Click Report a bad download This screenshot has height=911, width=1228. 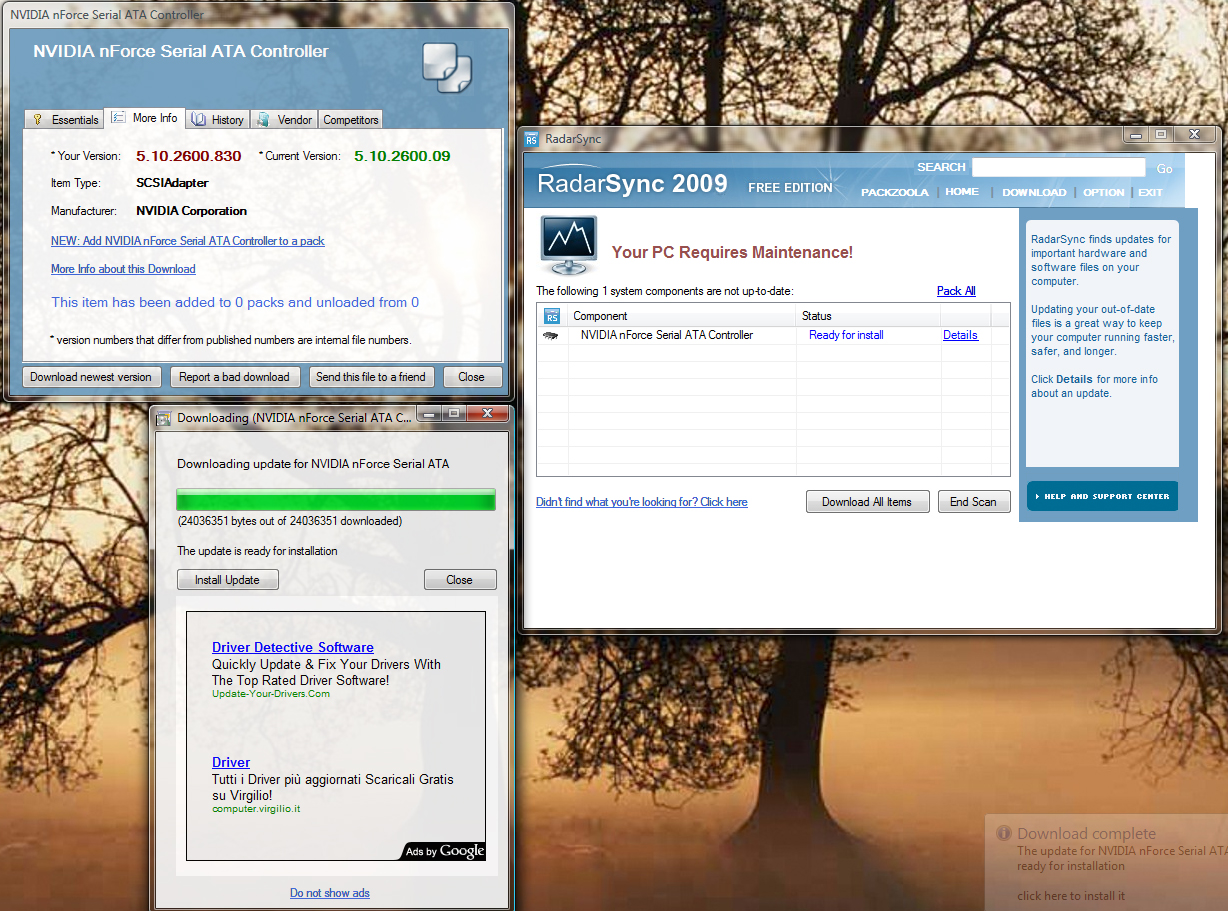coord(234,377)
